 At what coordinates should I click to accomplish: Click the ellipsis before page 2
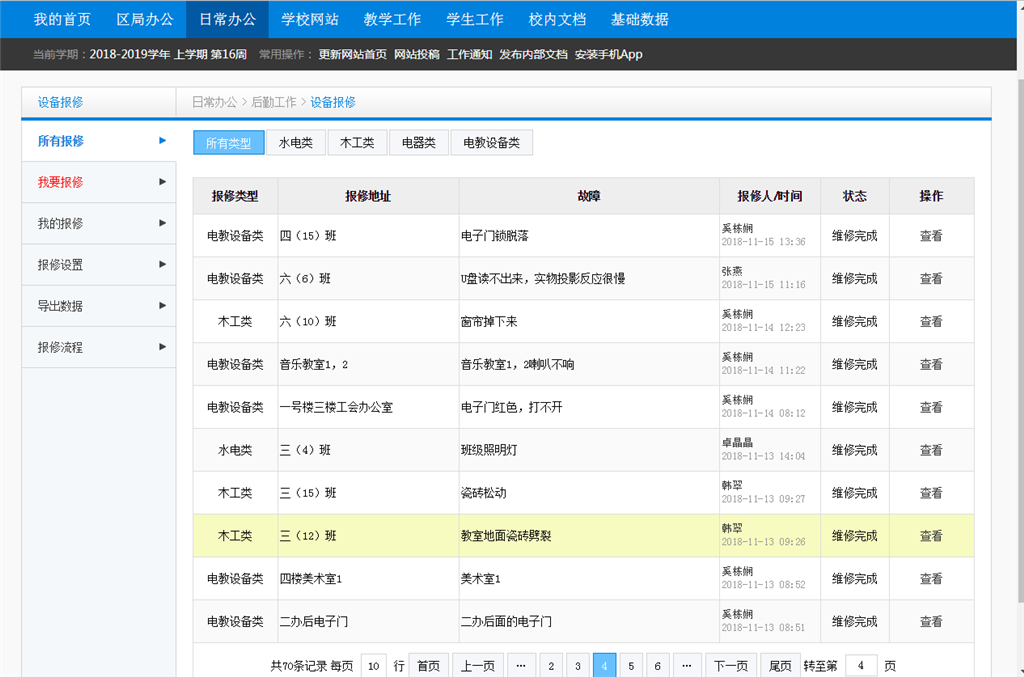[x=521, y=665]
